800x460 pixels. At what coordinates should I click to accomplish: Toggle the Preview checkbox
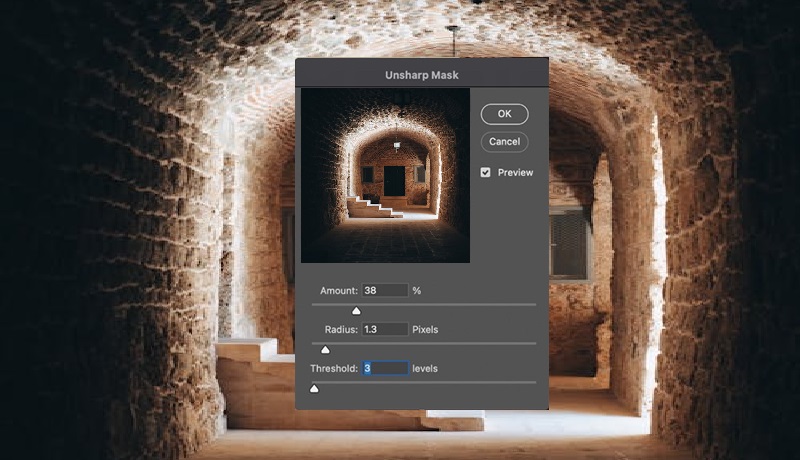pos(485,172)
